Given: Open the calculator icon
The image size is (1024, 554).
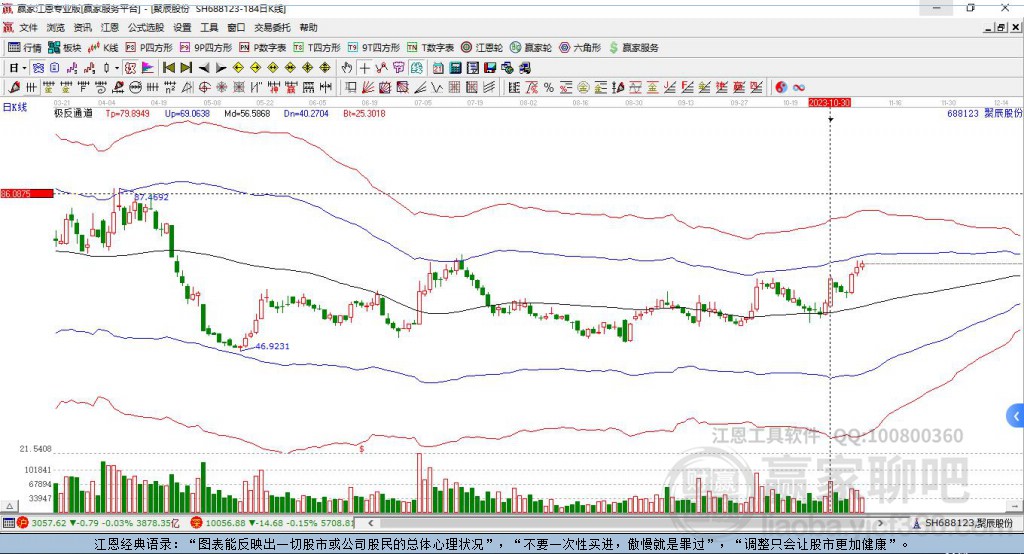Looking at the screenshot, I should pos(455,68).
